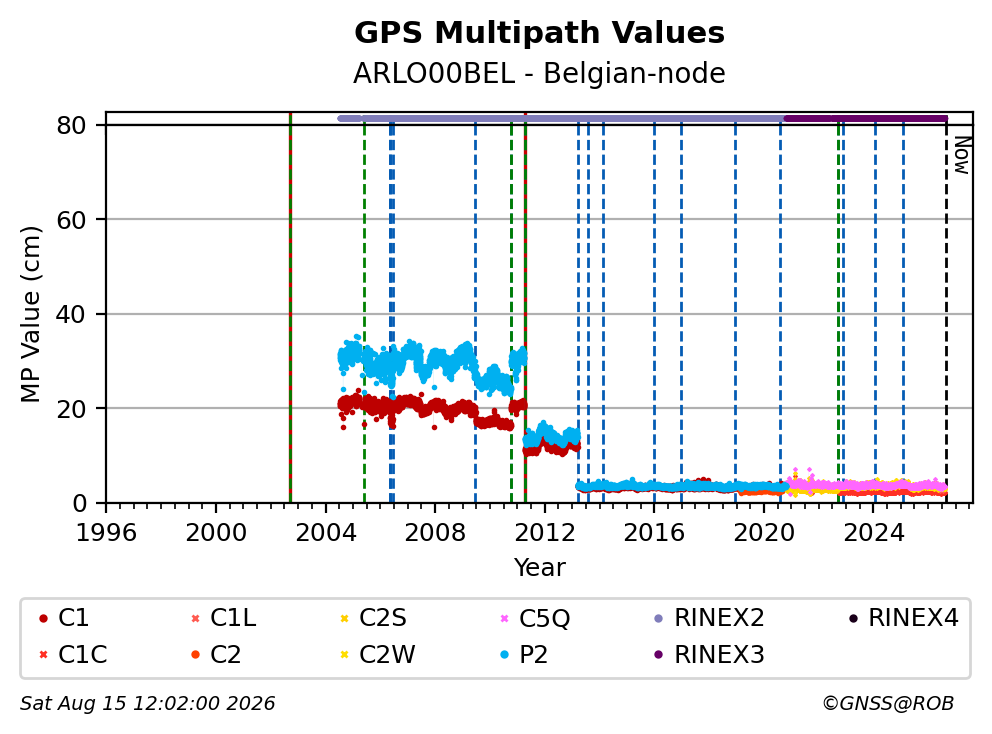The image size is (992, 734).
Task: Click the RINEX3 legend marker
Action: pos(659,655)
